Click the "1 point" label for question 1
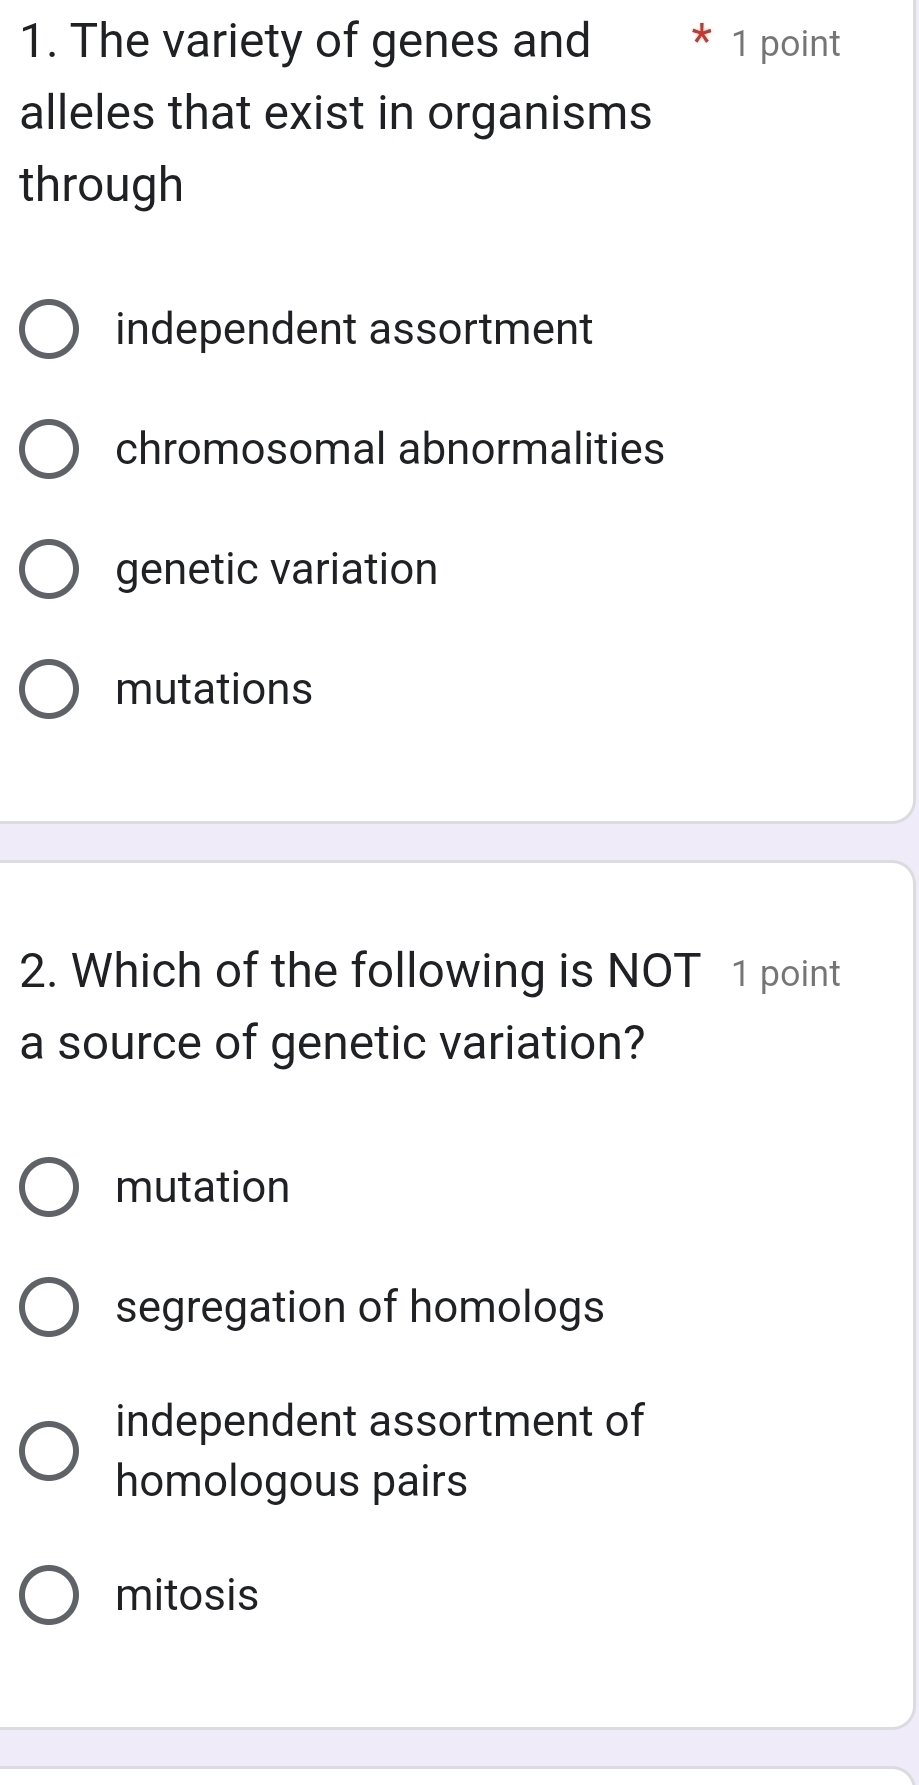 point(787,43)
